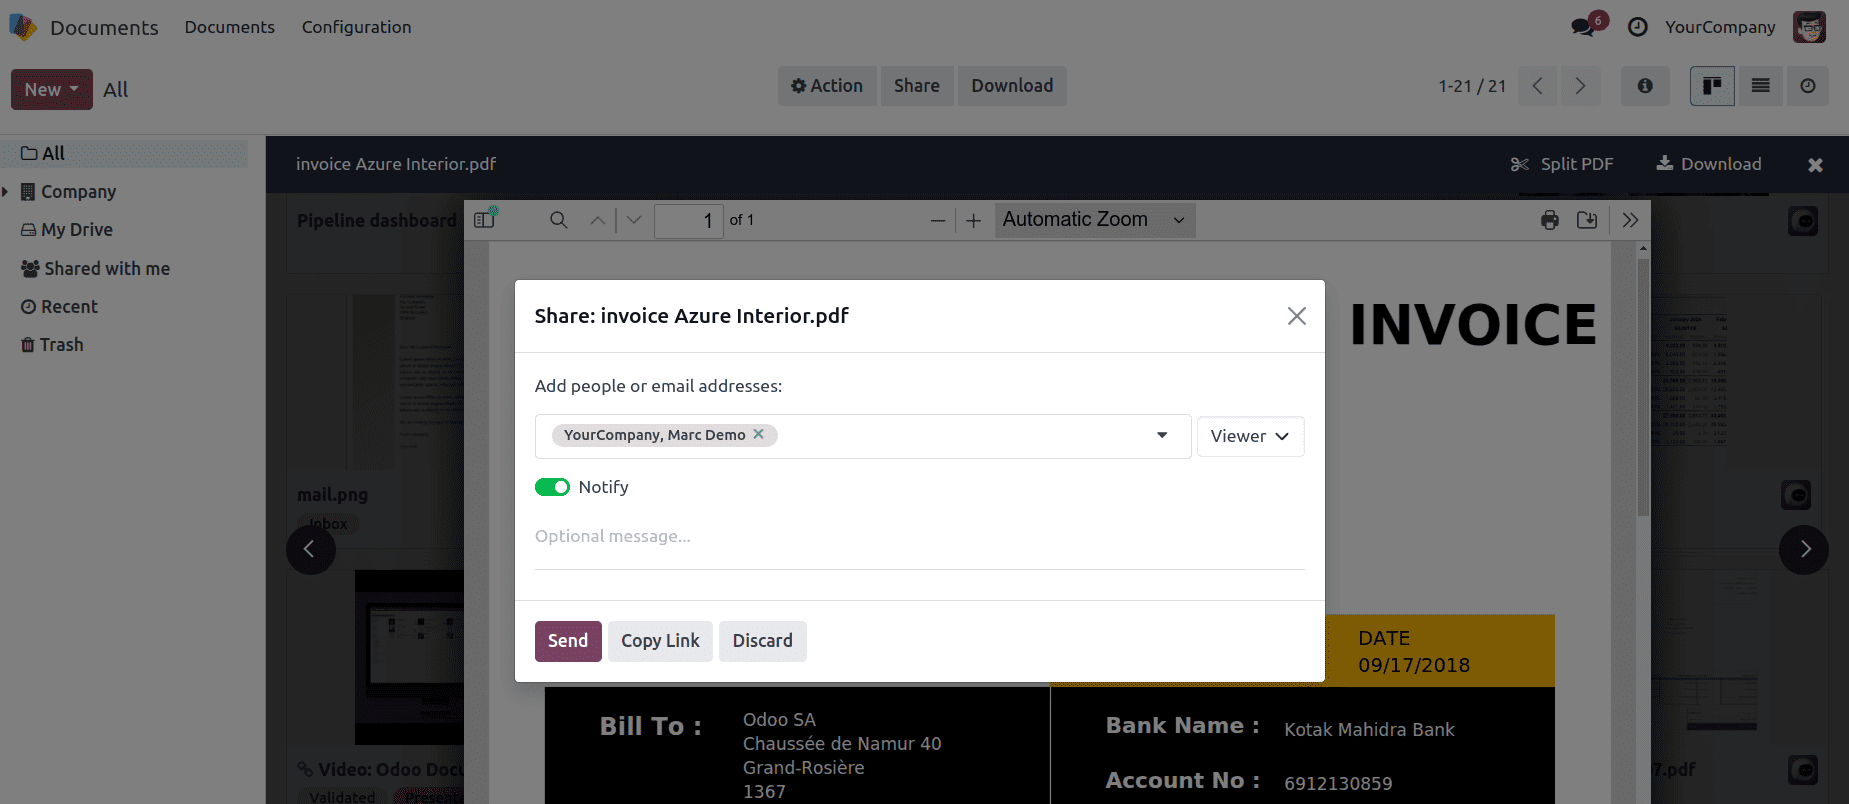The height and width of the screenshot is (804, 1849).
Task: Expand the recipients dropdown arrow
Action: (1162, 435)
